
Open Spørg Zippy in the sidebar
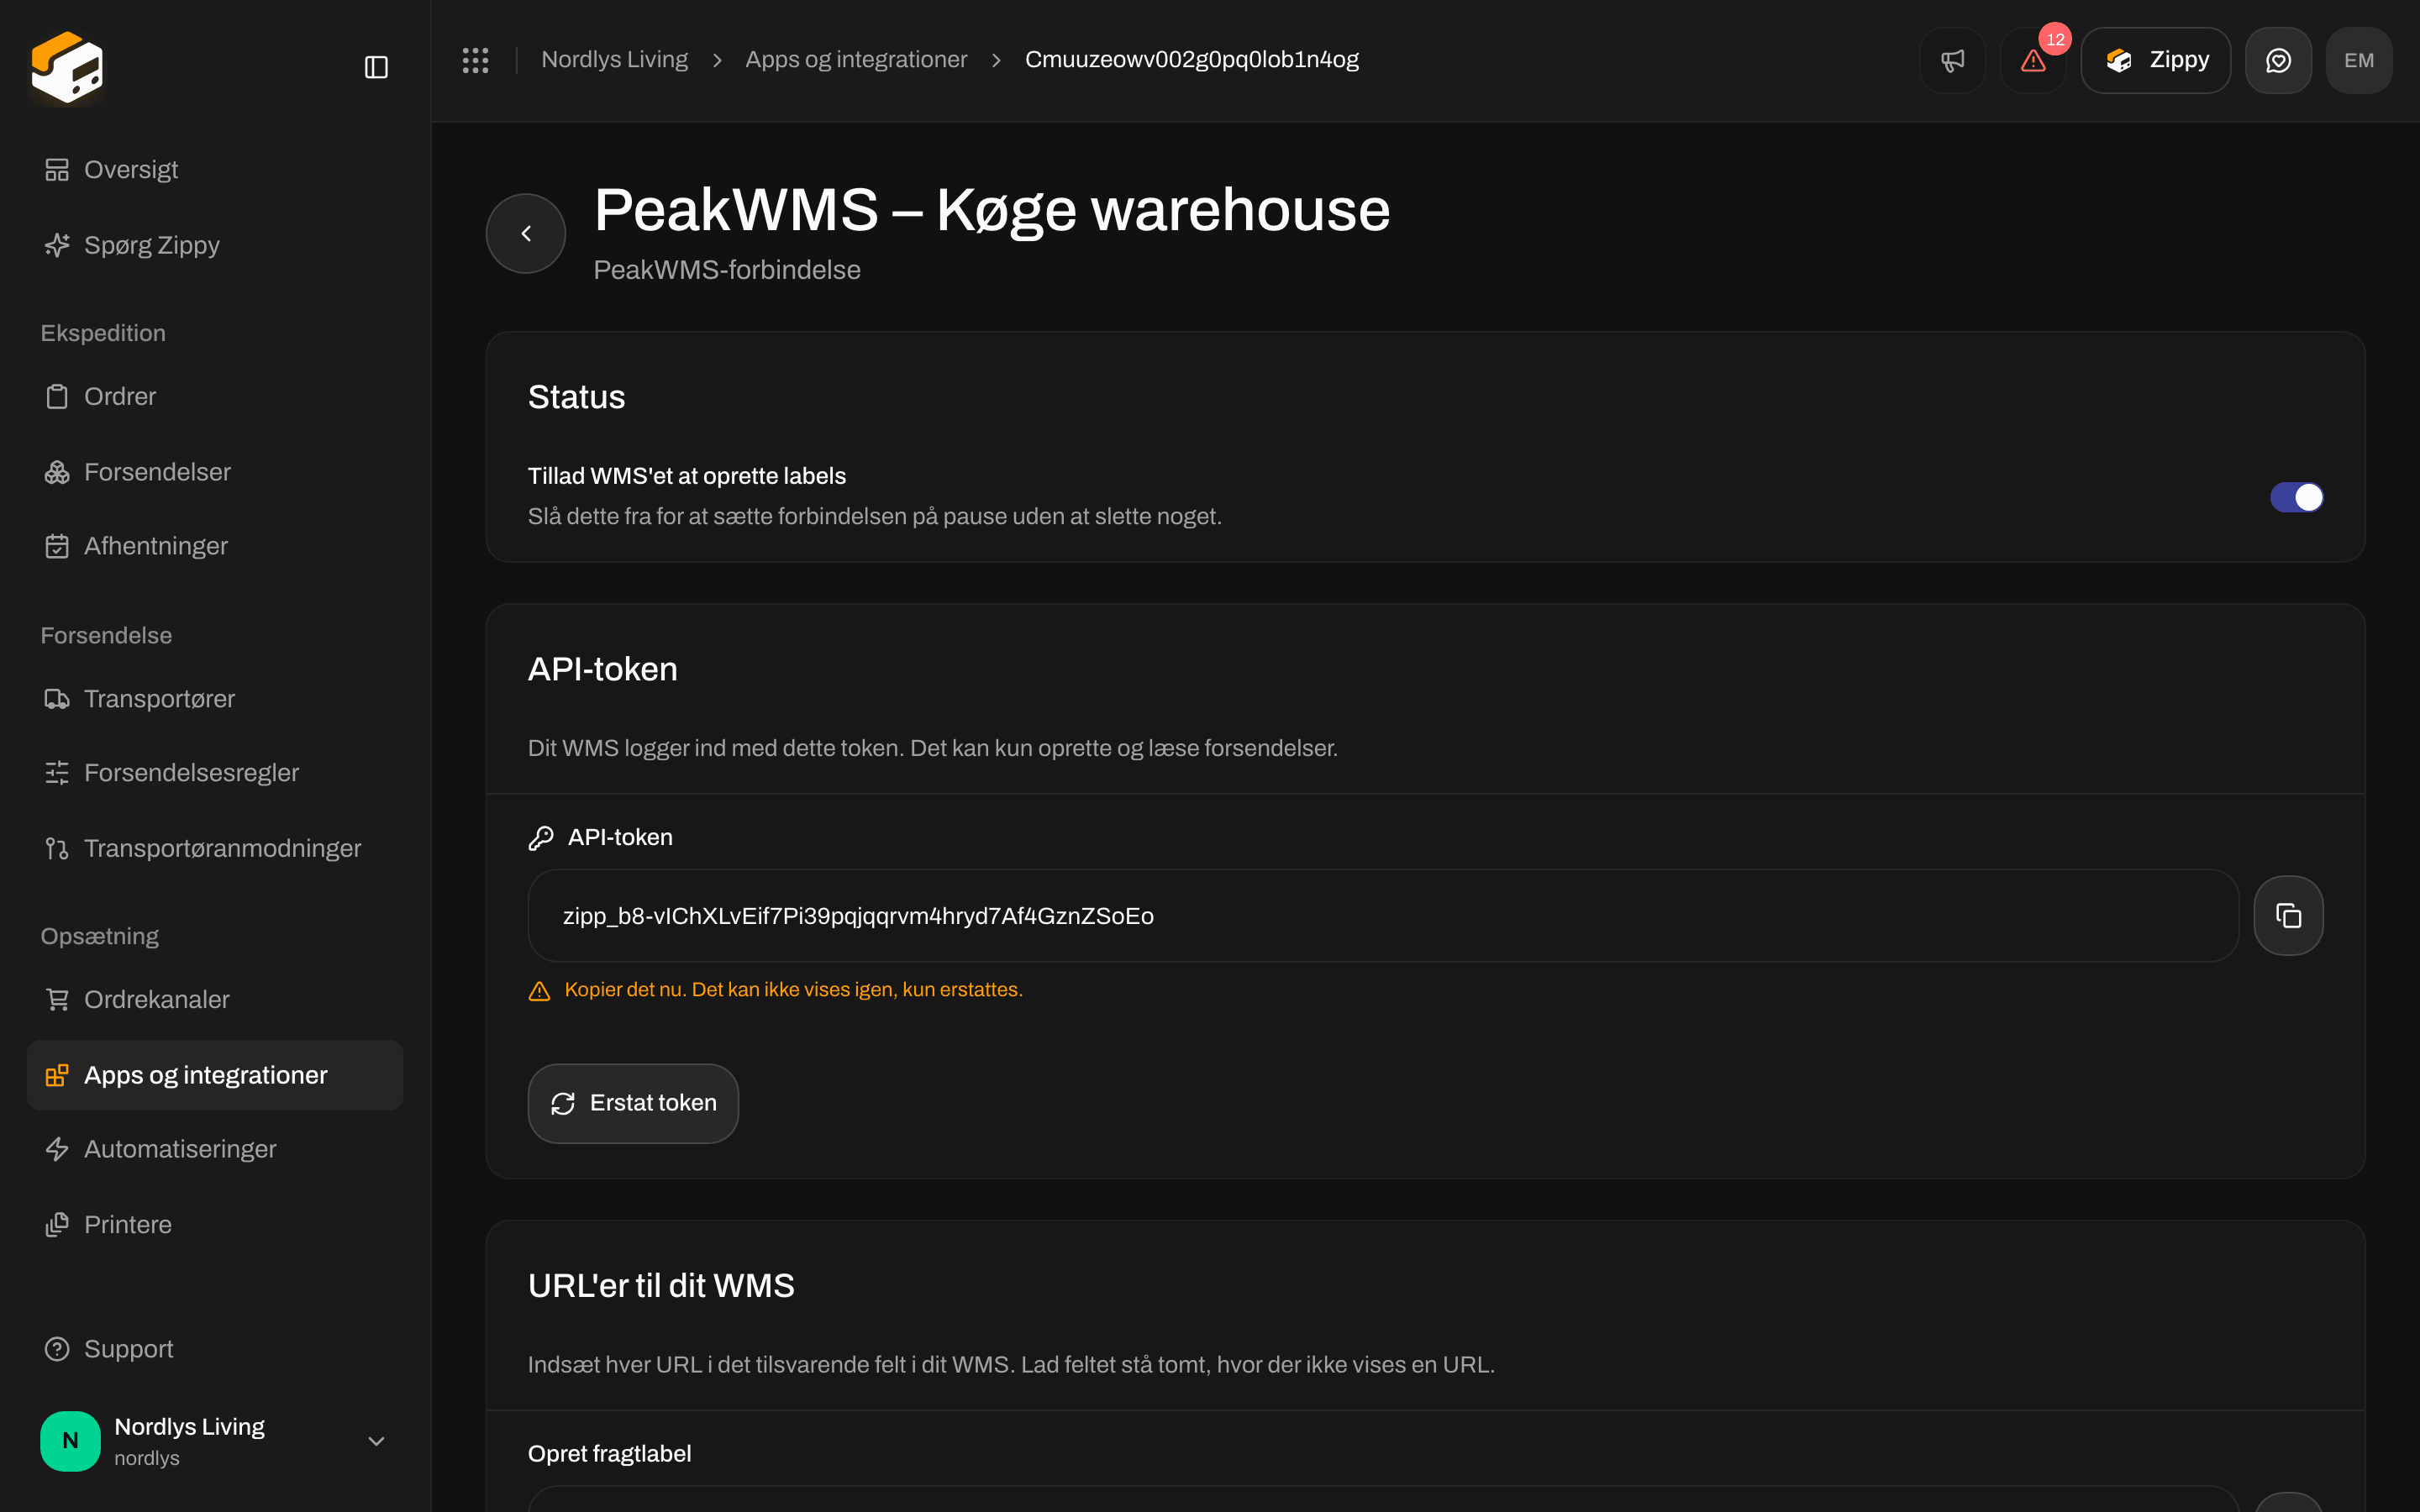click(215, 245)
